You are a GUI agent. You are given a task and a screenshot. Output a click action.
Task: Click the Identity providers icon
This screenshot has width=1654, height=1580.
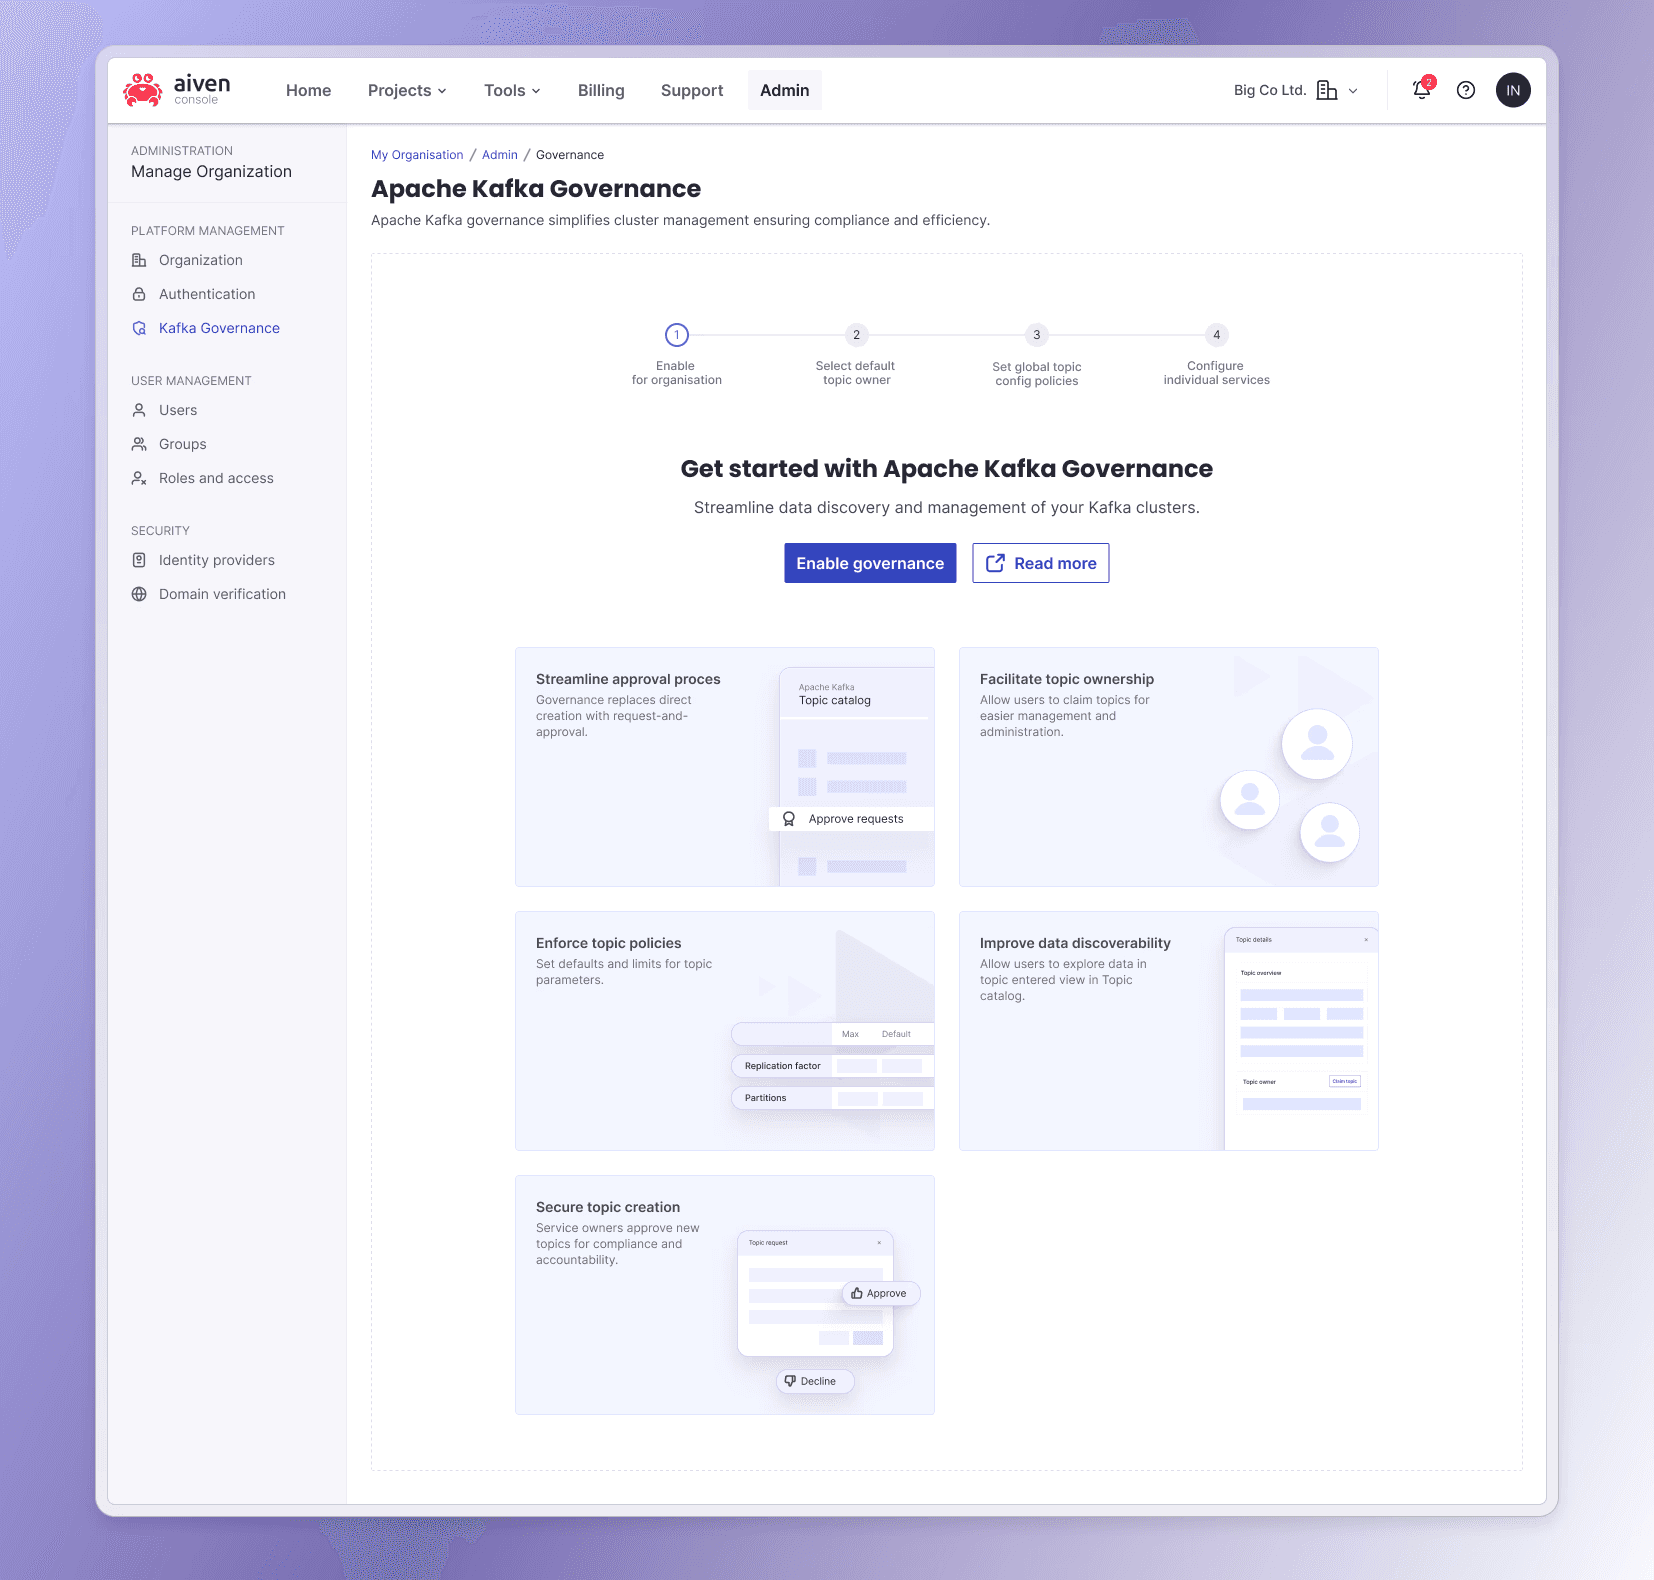(x=139, y=560)
